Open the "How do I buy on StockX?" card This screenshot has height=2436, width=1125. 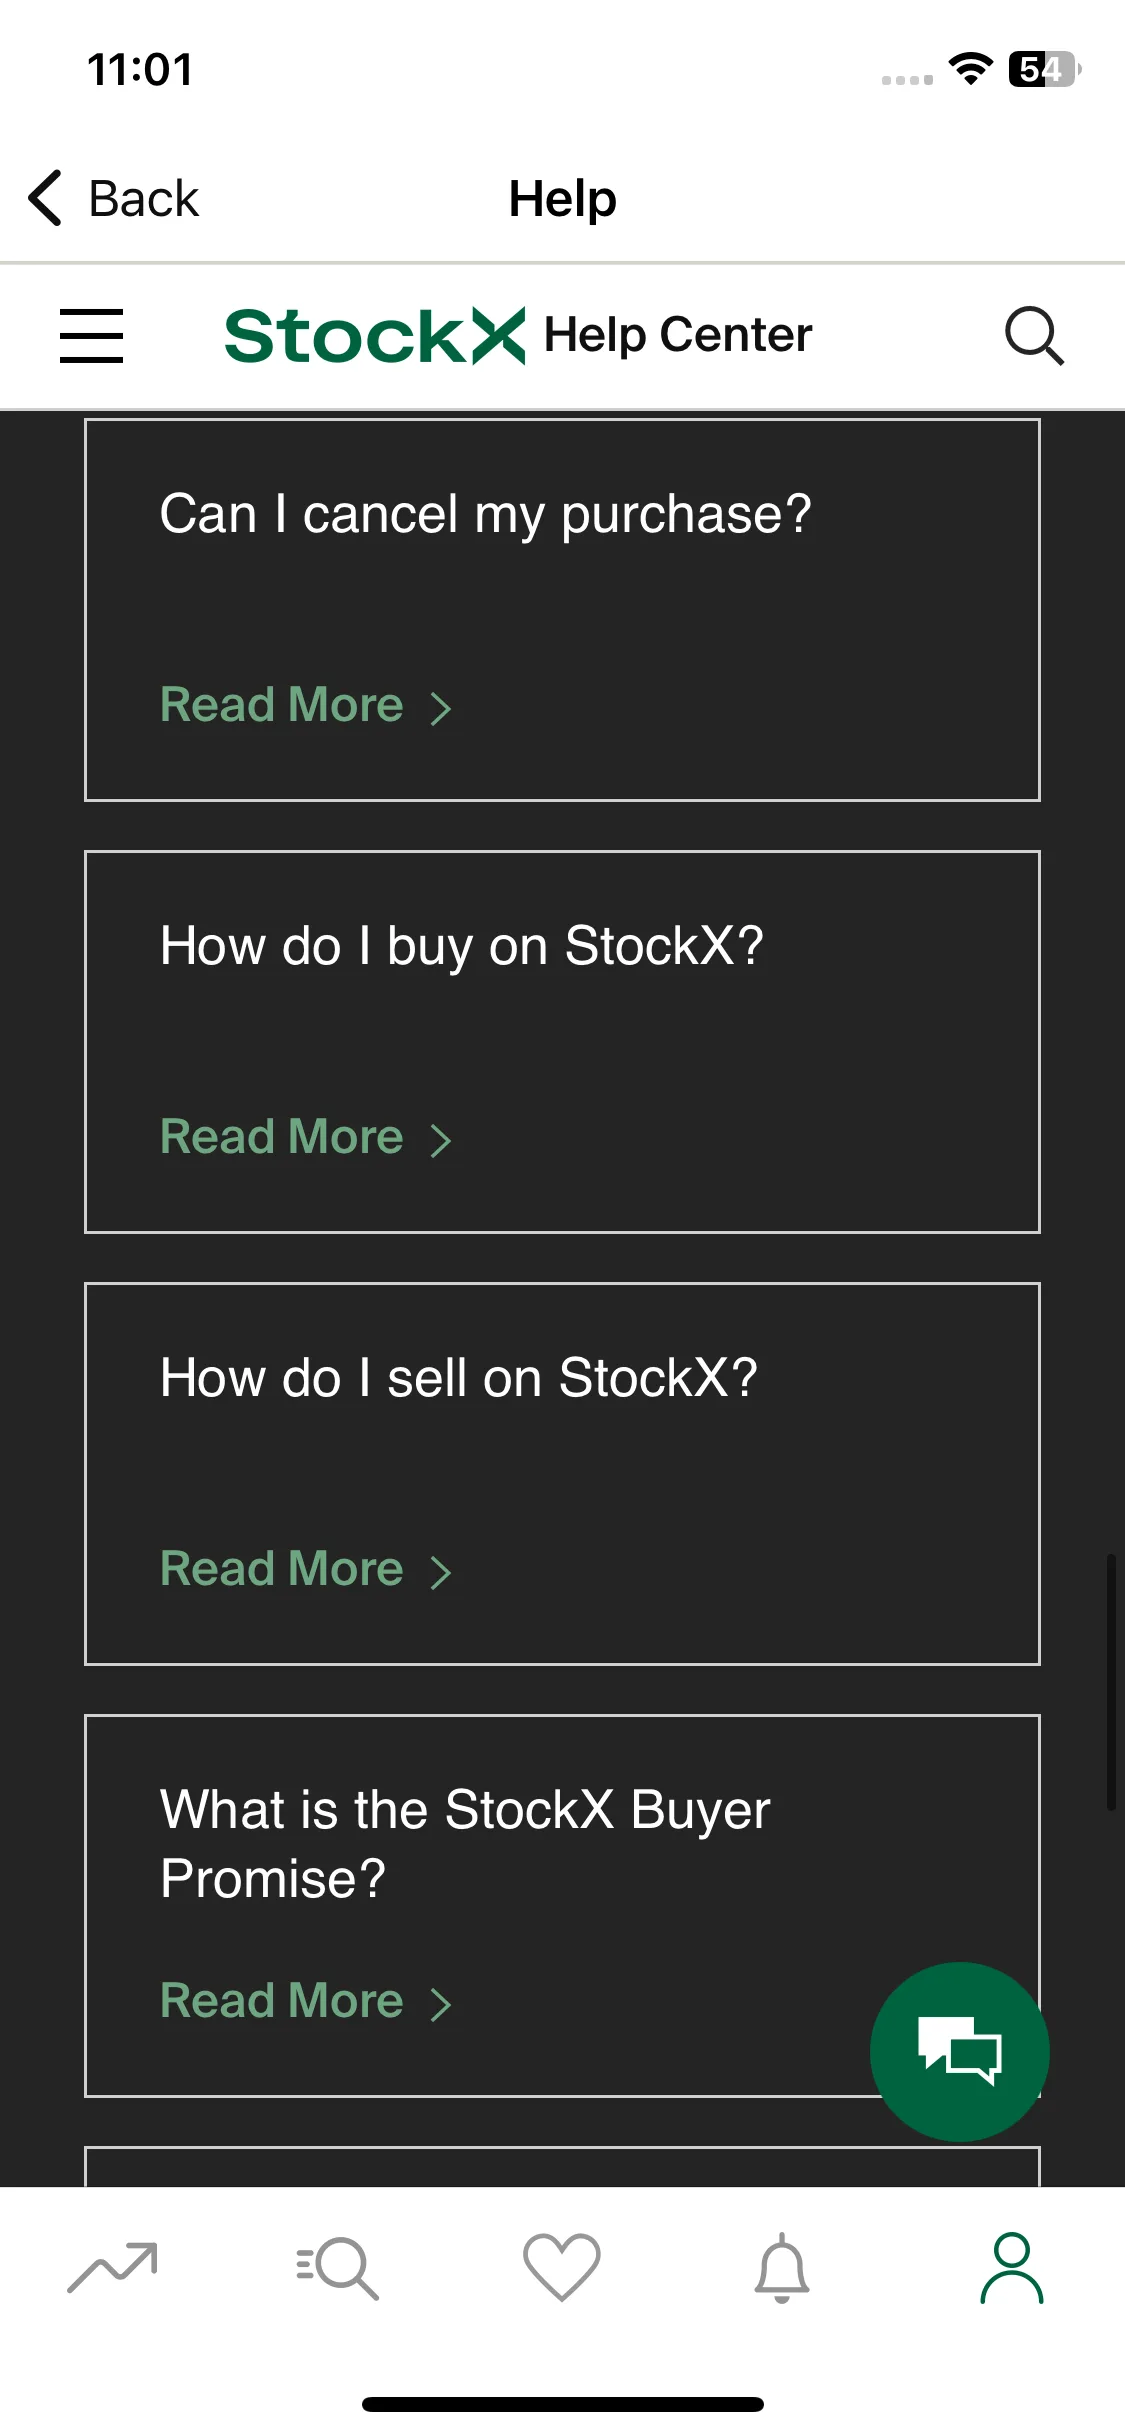[562, 1042]
